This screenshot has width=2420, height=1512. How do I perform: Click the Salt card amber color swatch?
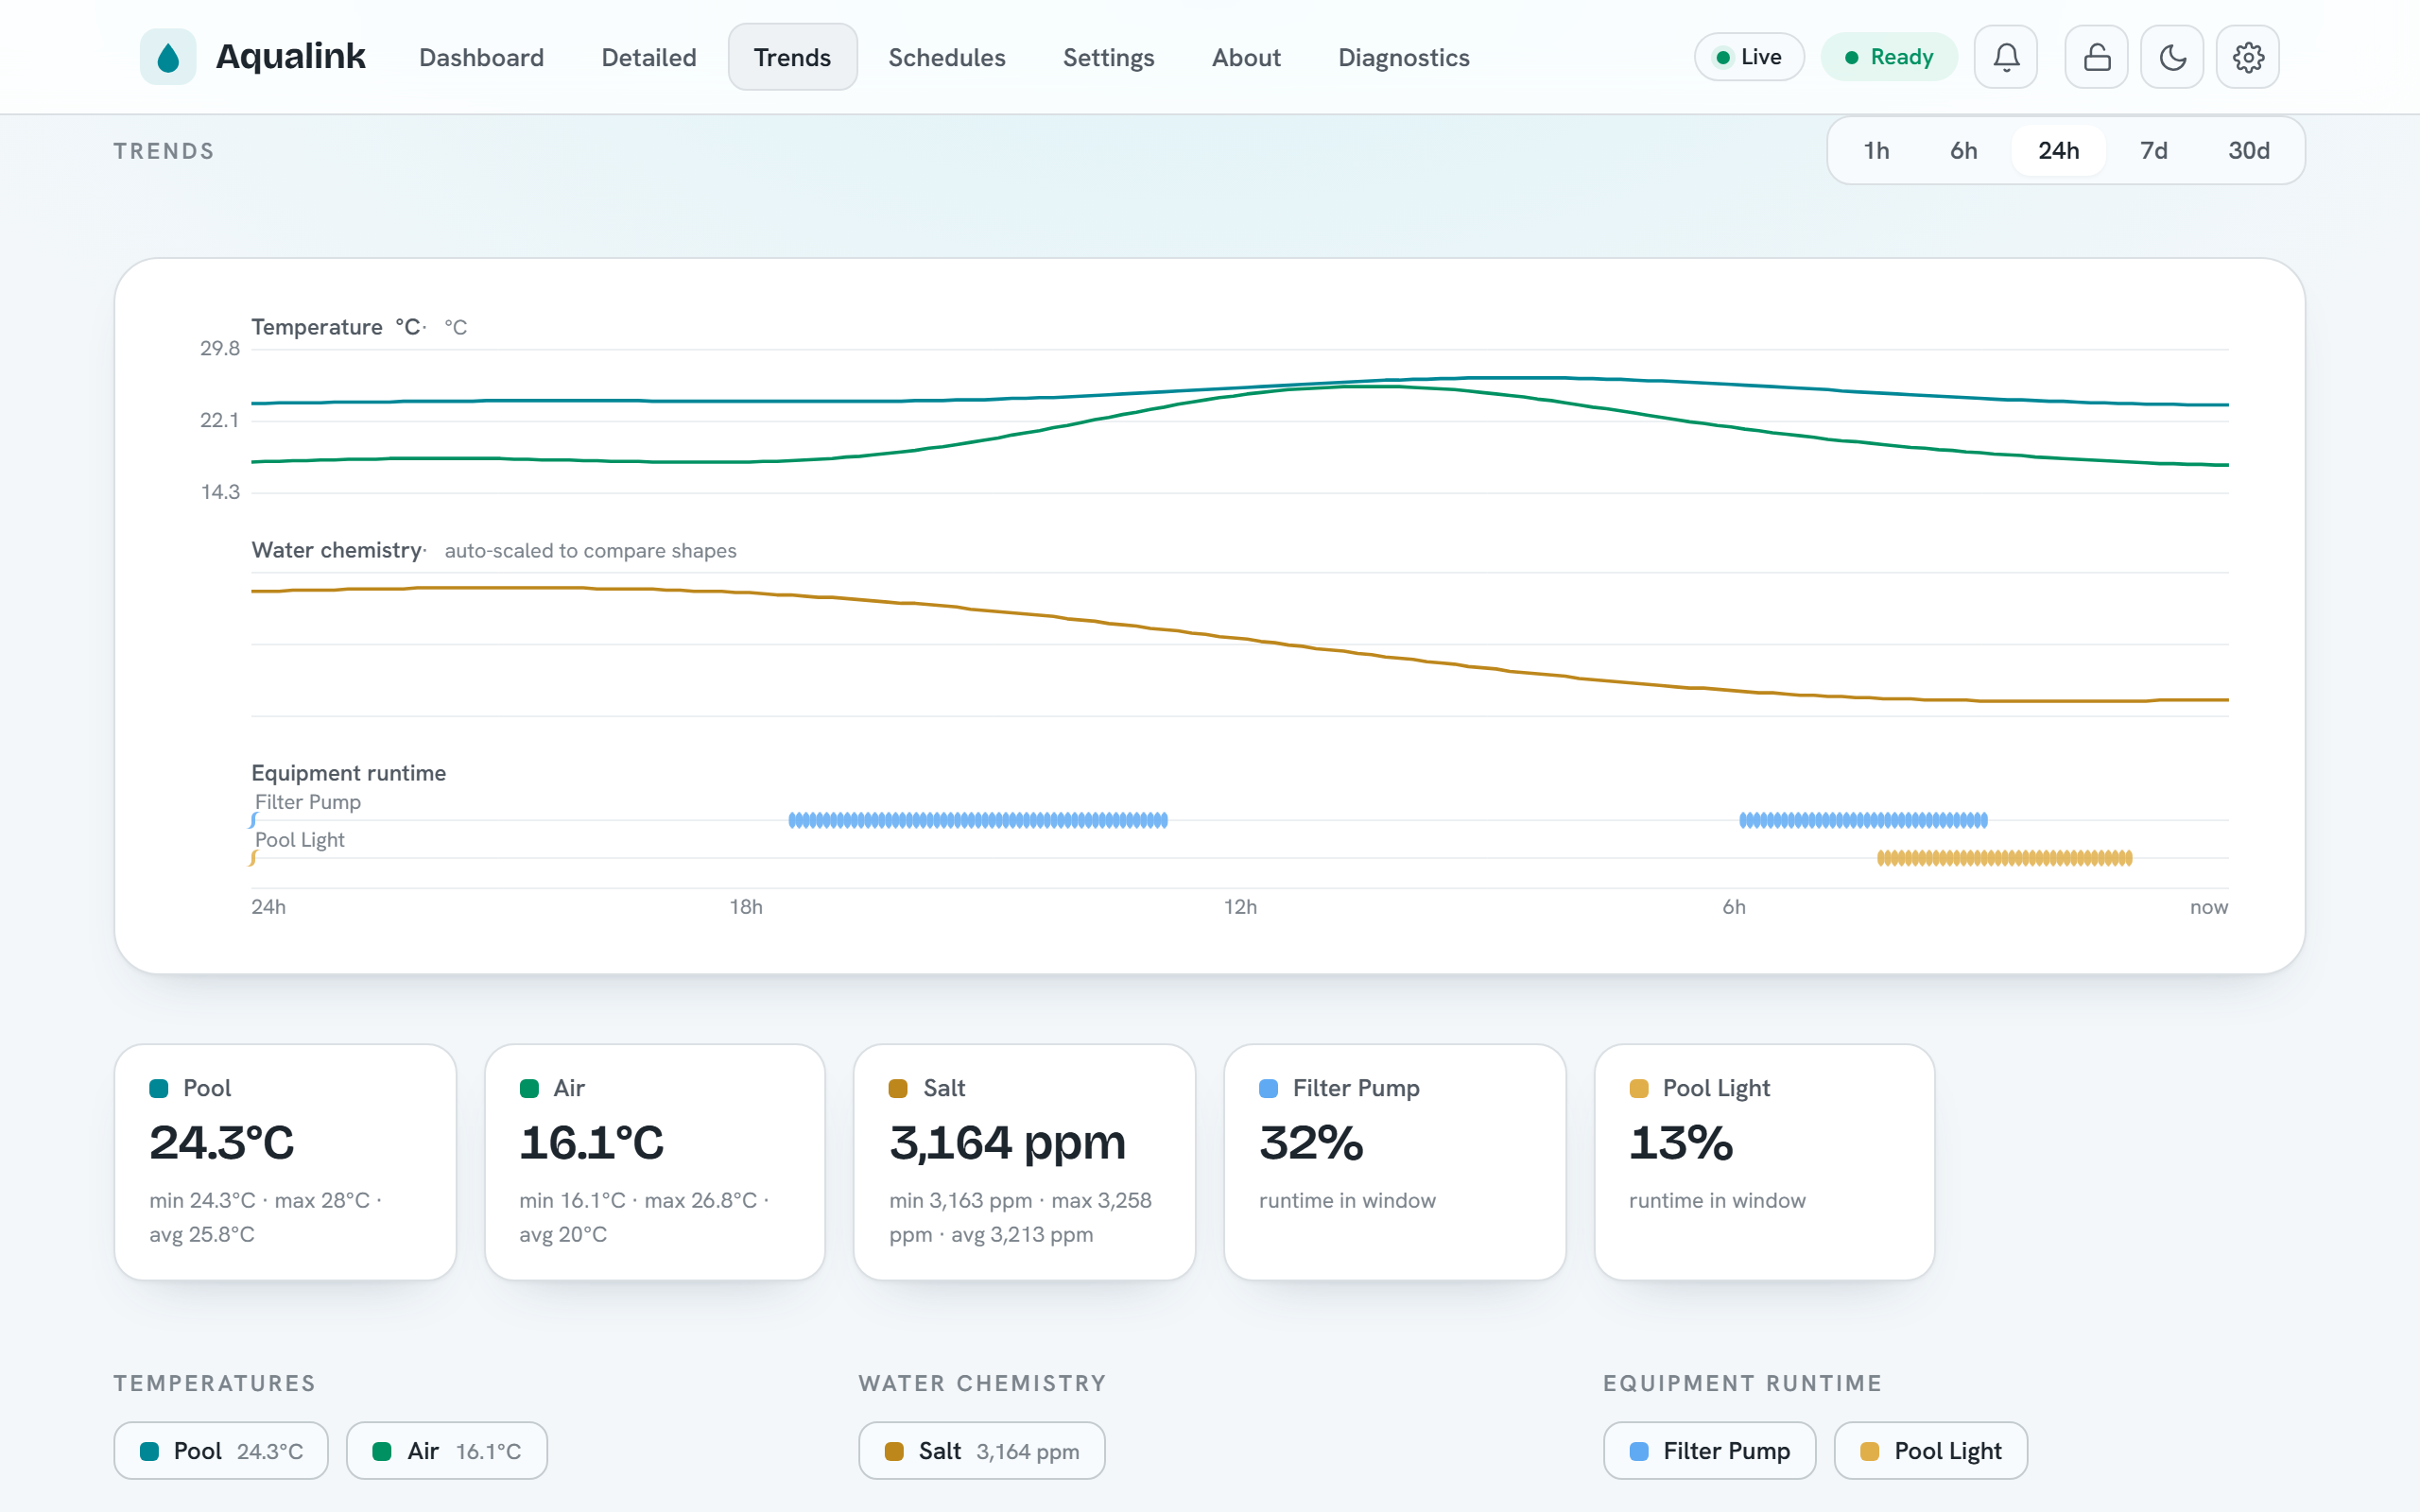pos(898,1088)
